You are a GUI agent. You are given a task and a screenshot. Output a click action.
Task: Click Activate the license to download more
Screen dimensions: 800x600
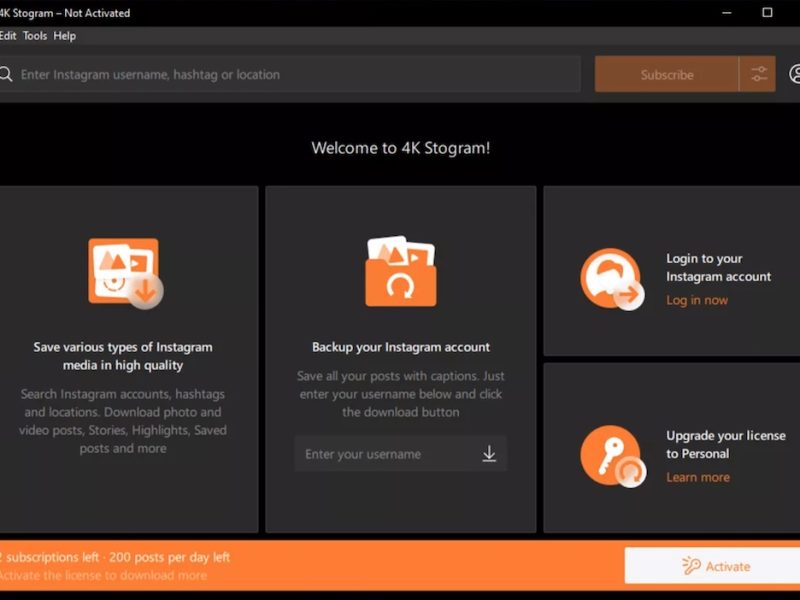(x=103, y=576)
